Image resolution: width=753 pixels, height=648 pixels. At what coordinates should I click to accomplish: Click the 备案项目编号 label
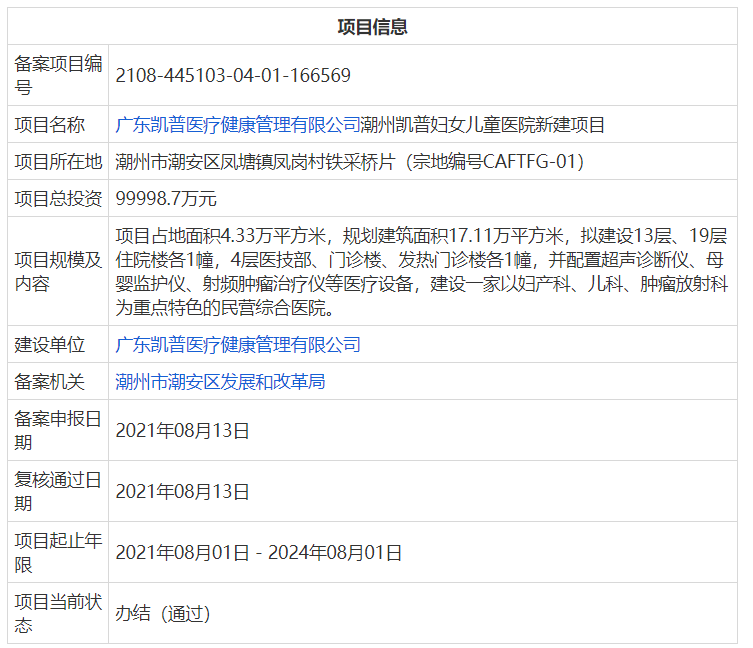[58, 75]
